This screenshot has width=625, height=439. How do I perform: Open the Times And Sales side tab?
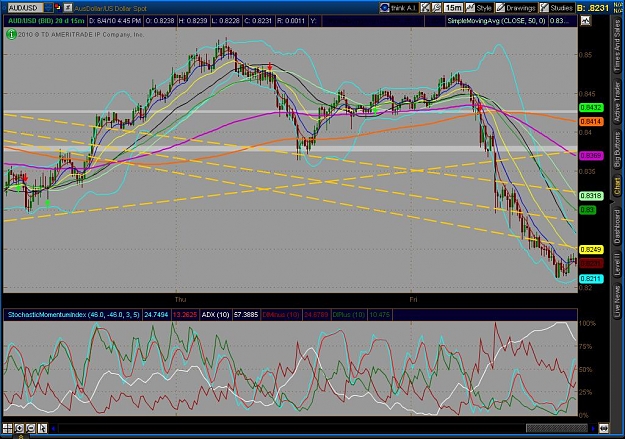point(617,46)
